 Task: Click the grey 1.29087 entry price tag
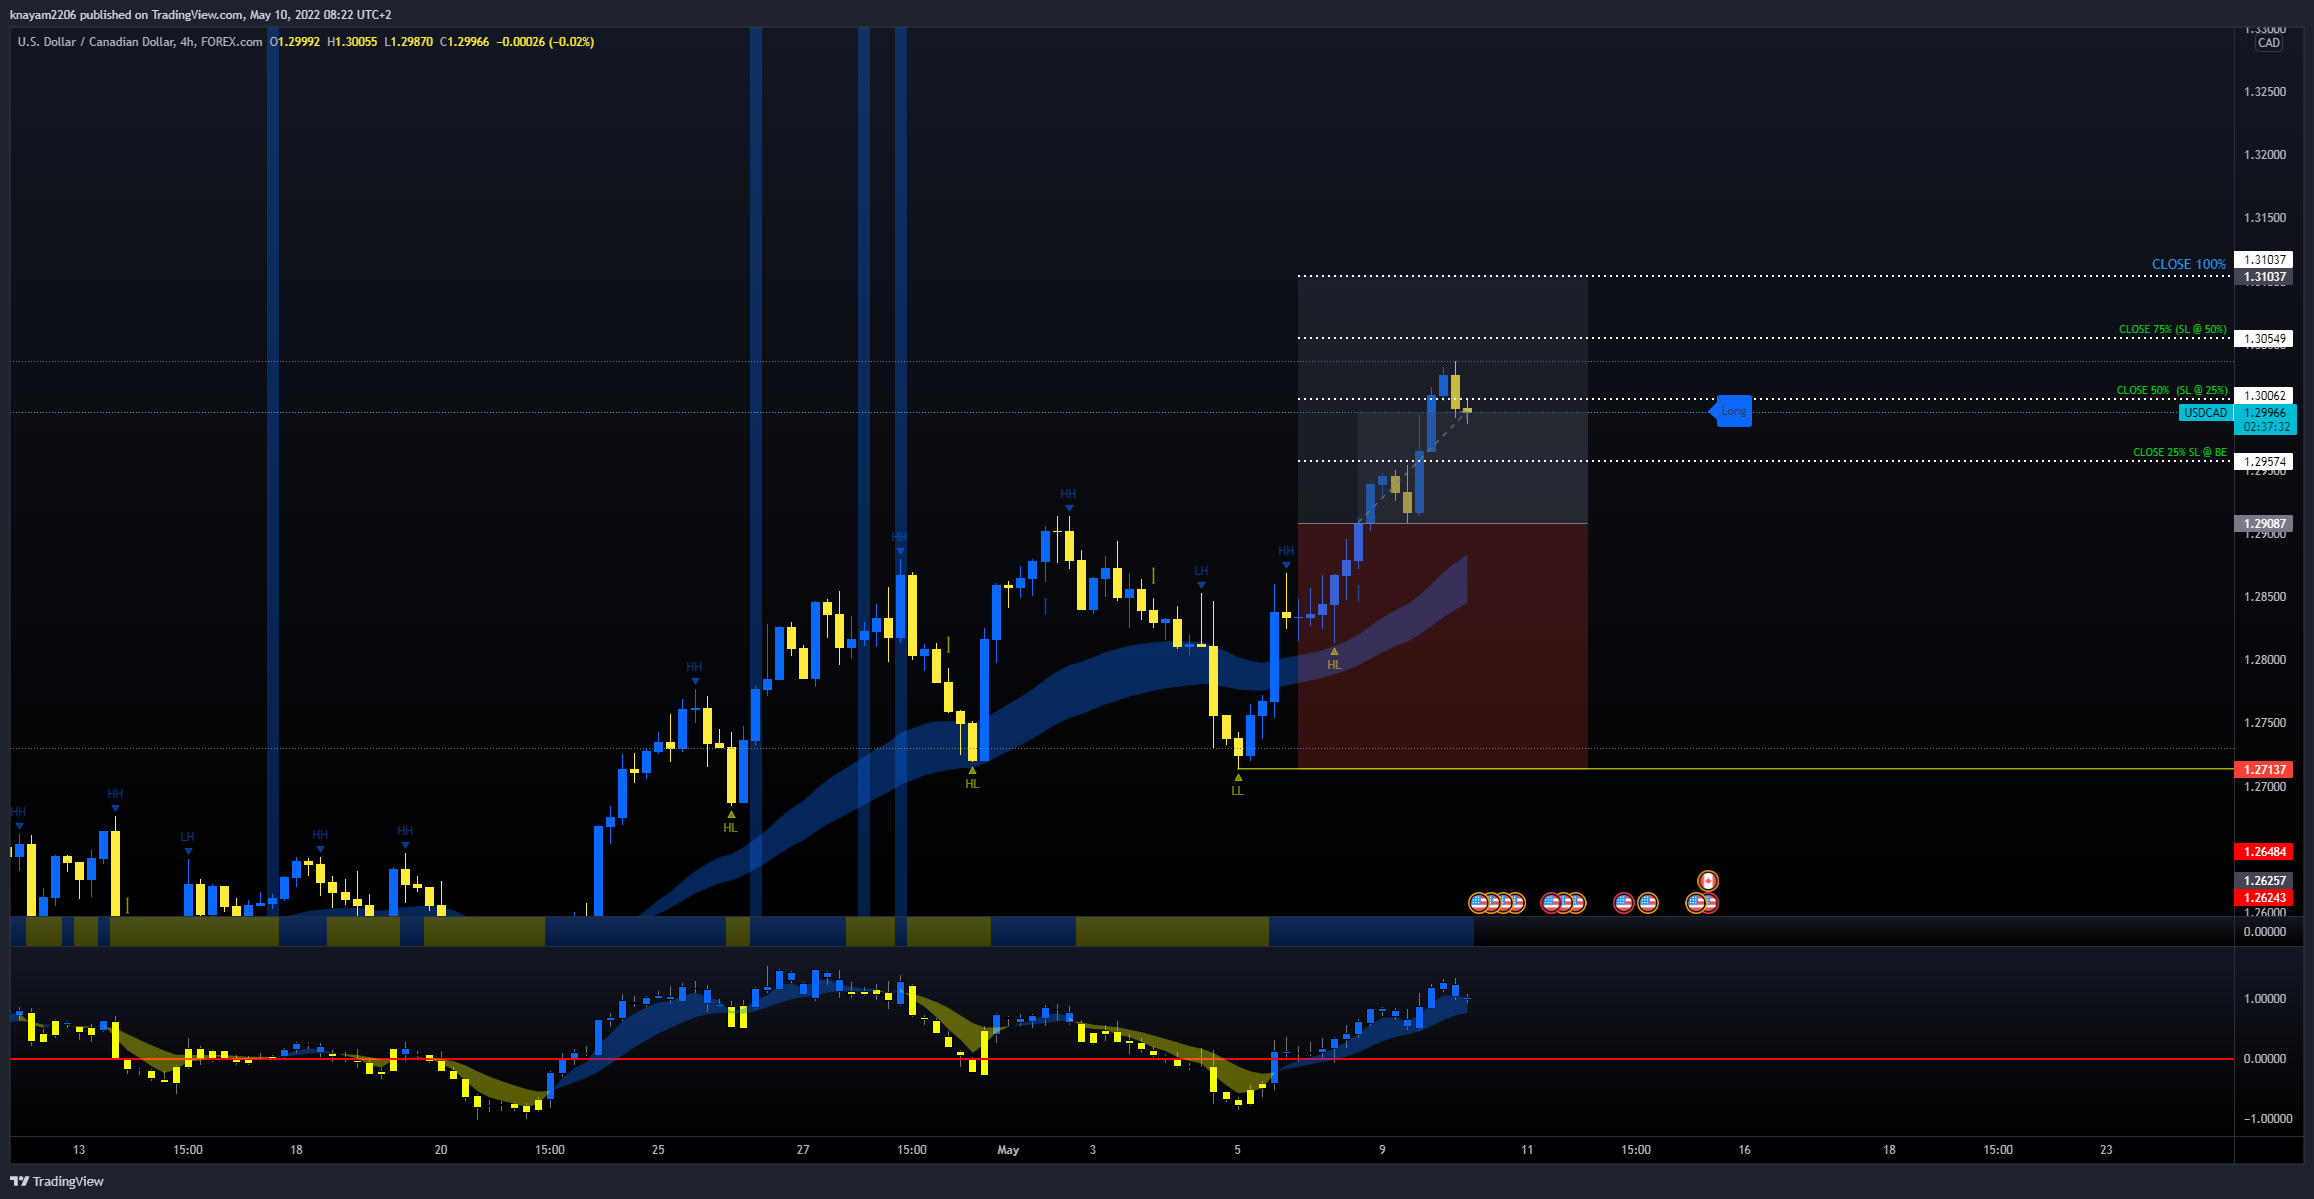(x=2264, y=523)
